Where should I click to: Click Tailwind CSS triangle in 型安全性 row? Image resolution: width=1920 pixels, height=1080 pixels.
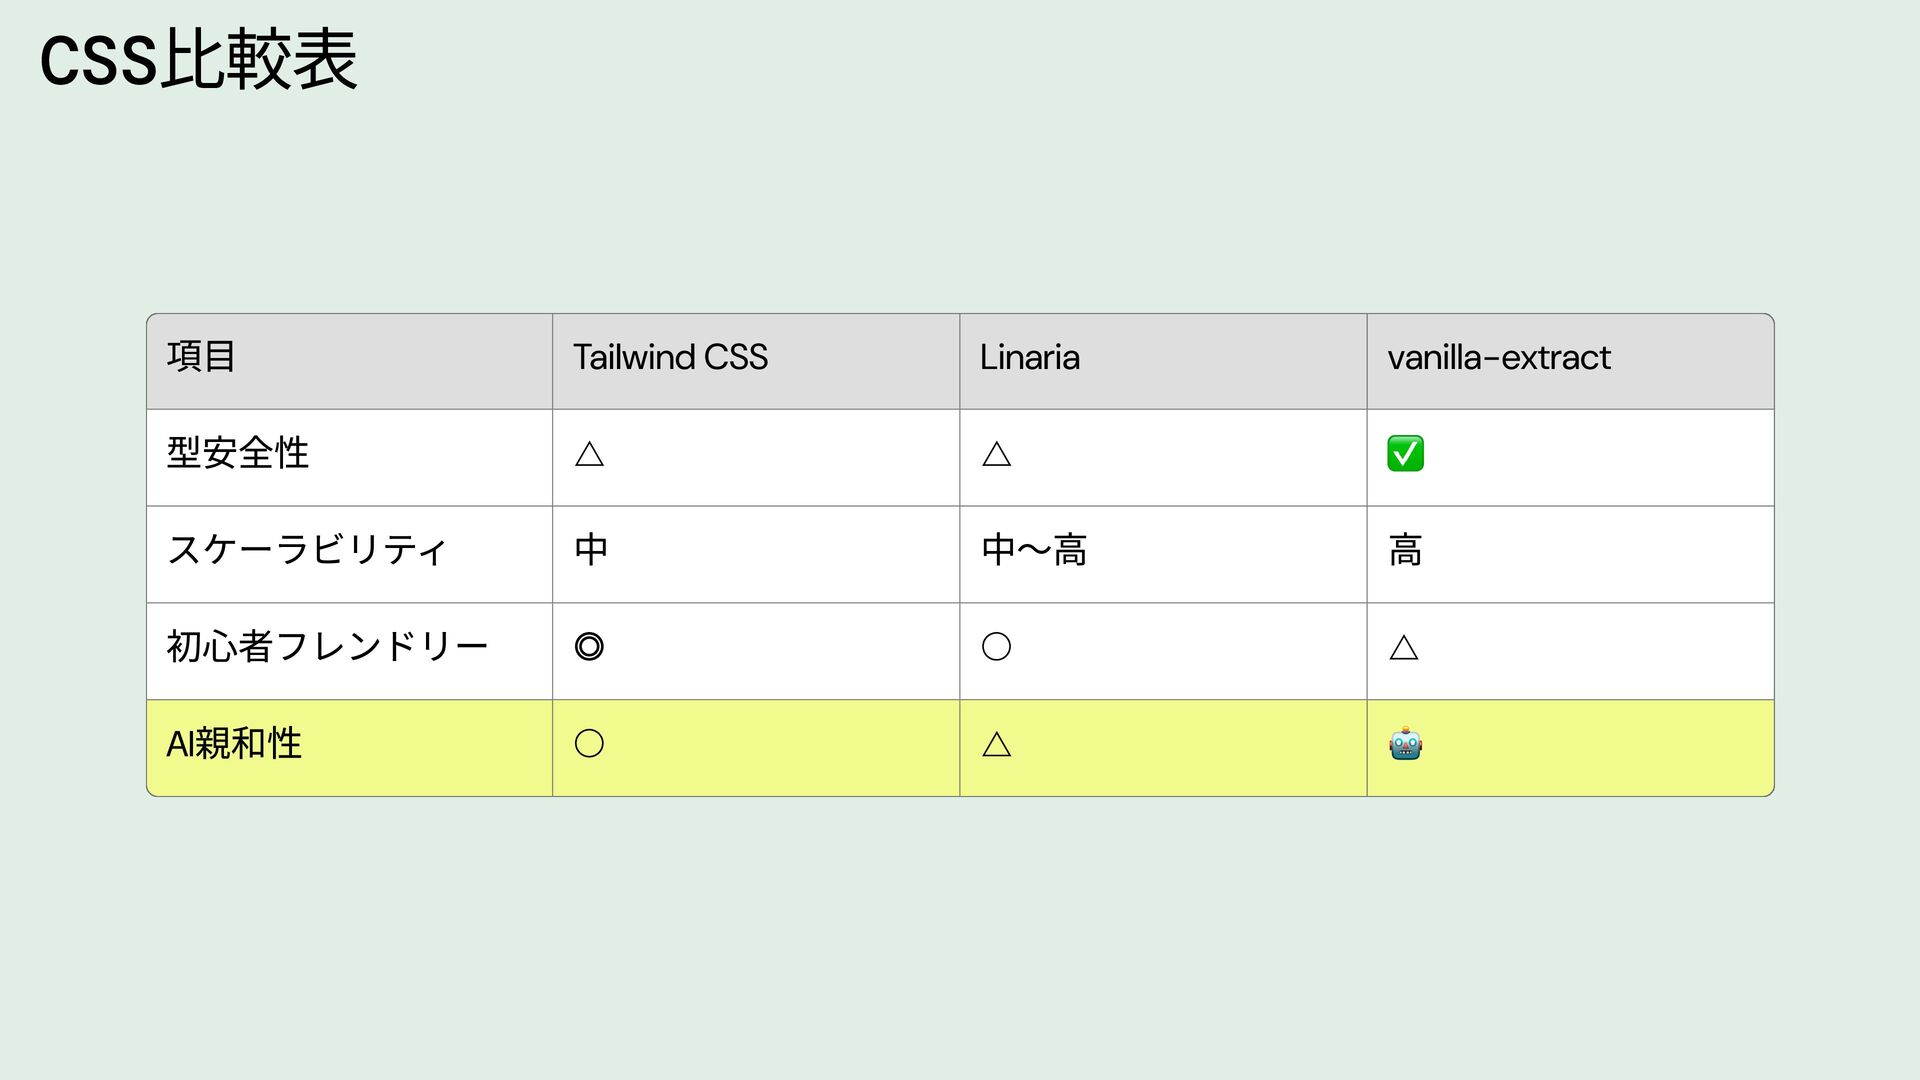[589, 455]
